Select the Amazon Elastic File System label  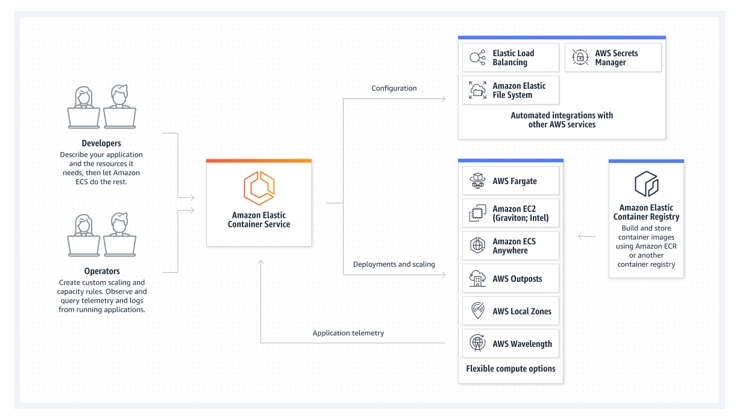coord(519,90)
